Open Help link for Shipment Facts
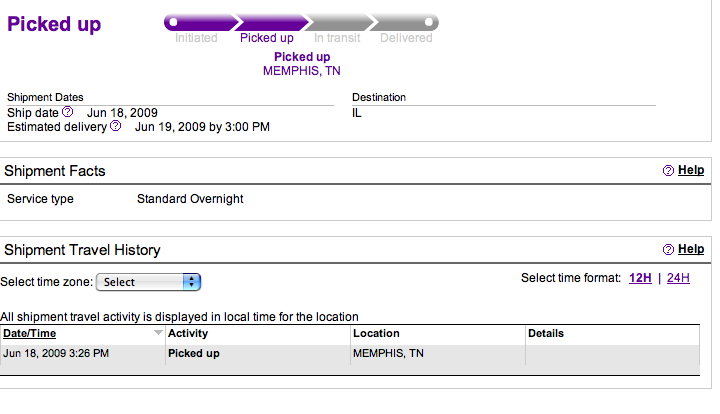Screen dimensions: 720x414 (691, 170)
